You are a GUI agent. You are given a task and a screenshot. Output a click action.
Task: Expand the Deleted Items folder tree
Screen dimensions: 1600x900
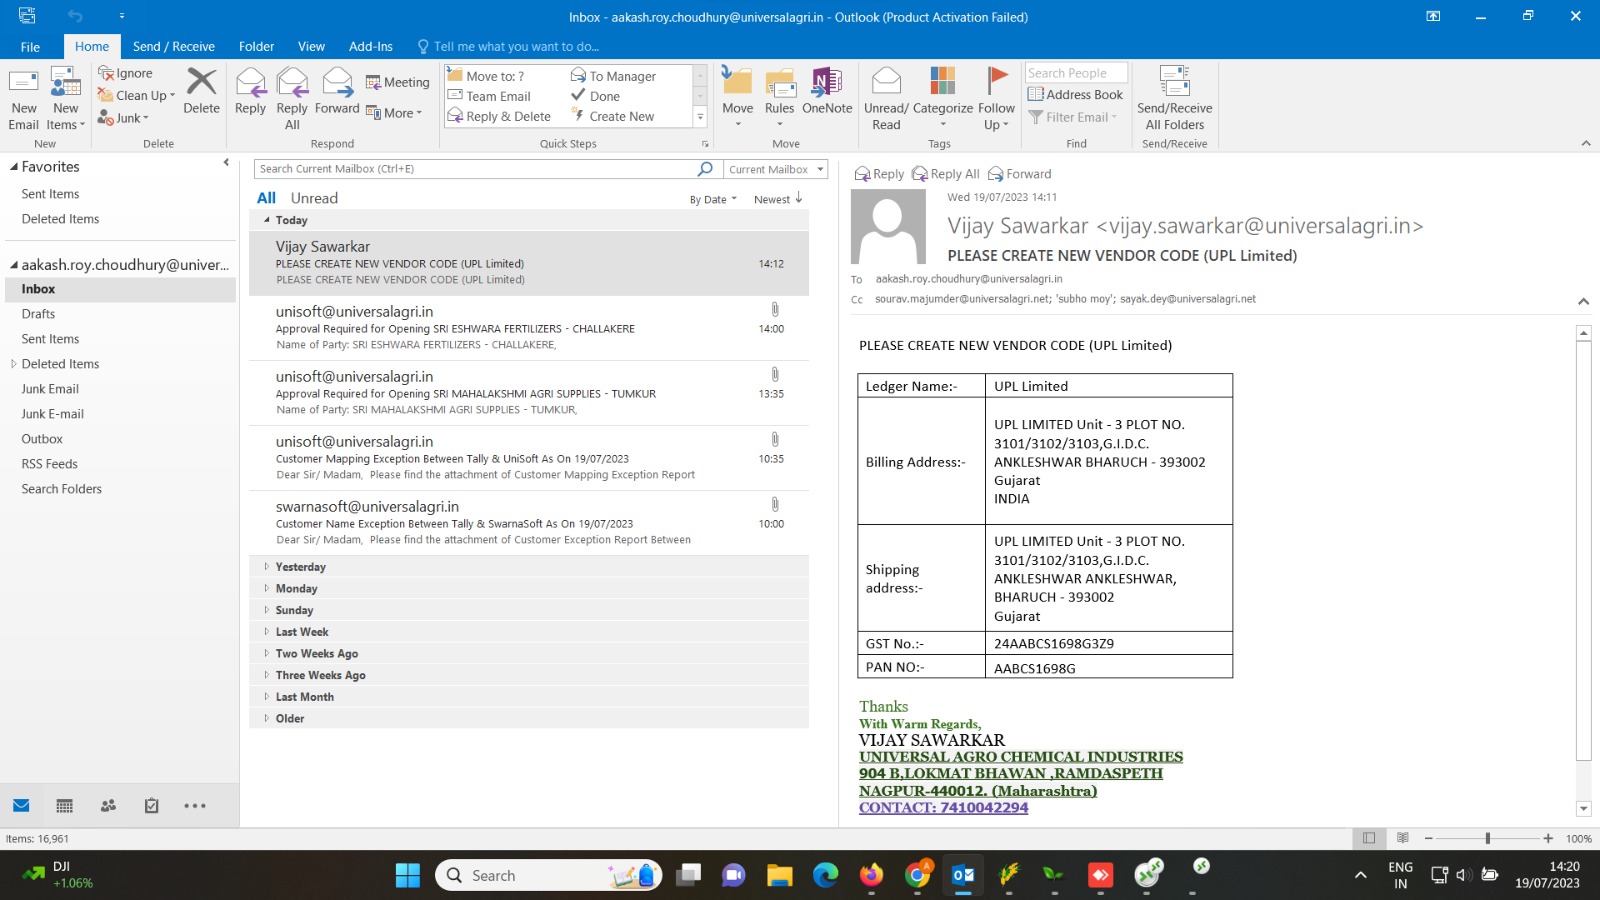tap(13, 364)
